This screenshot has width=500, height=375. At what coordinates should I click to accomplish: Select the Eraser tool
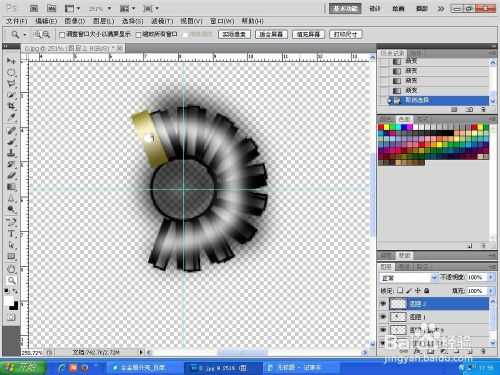click(x=11, y=176)
